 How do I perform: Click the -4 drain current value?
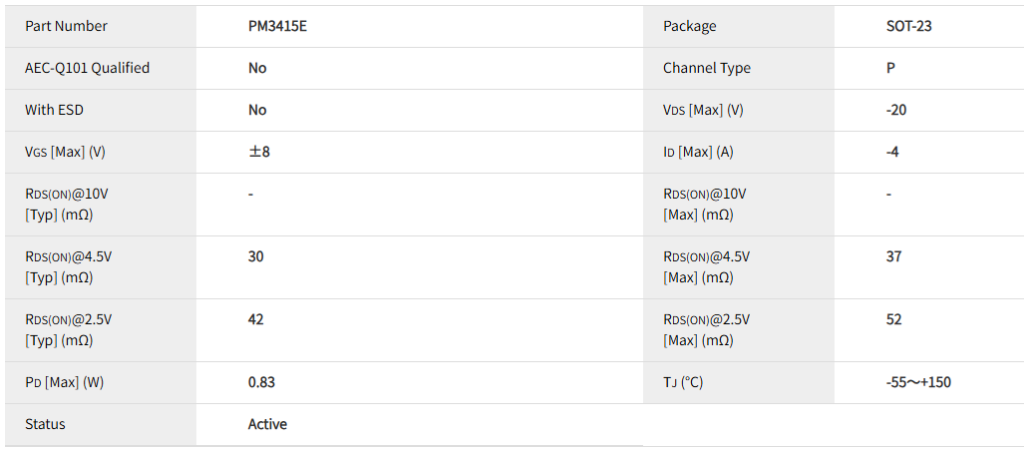coord(892,152)
